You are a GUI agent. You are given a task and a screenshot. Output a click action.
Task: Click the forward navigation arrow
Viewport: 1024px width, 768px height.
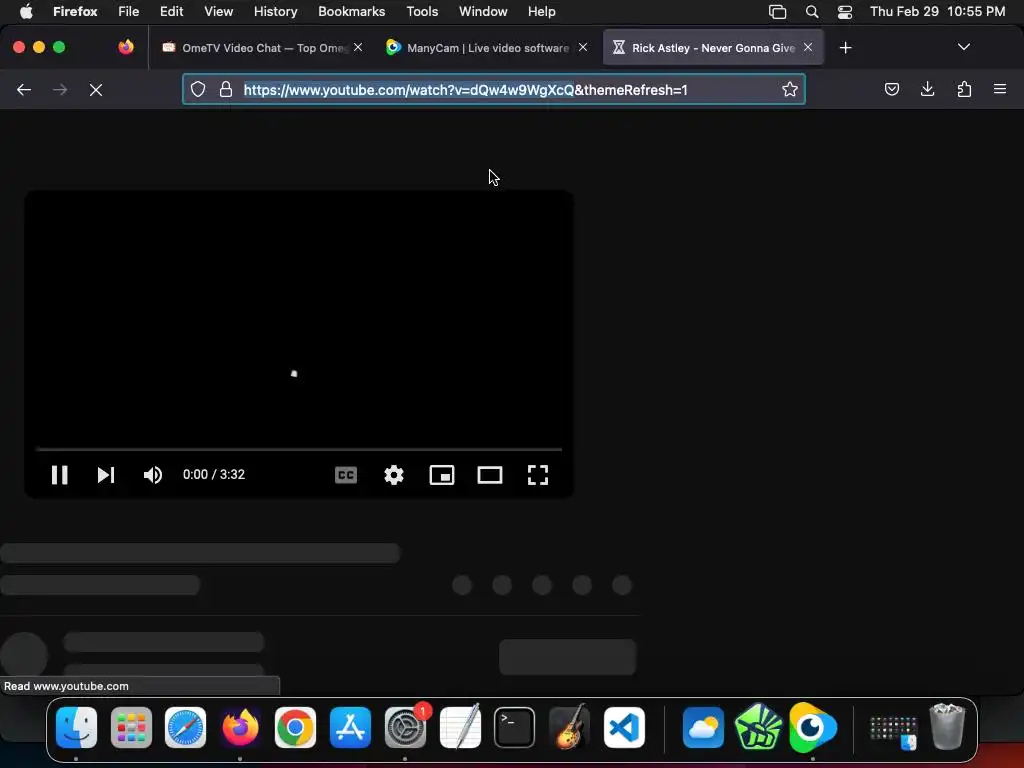tap(59, 89)
